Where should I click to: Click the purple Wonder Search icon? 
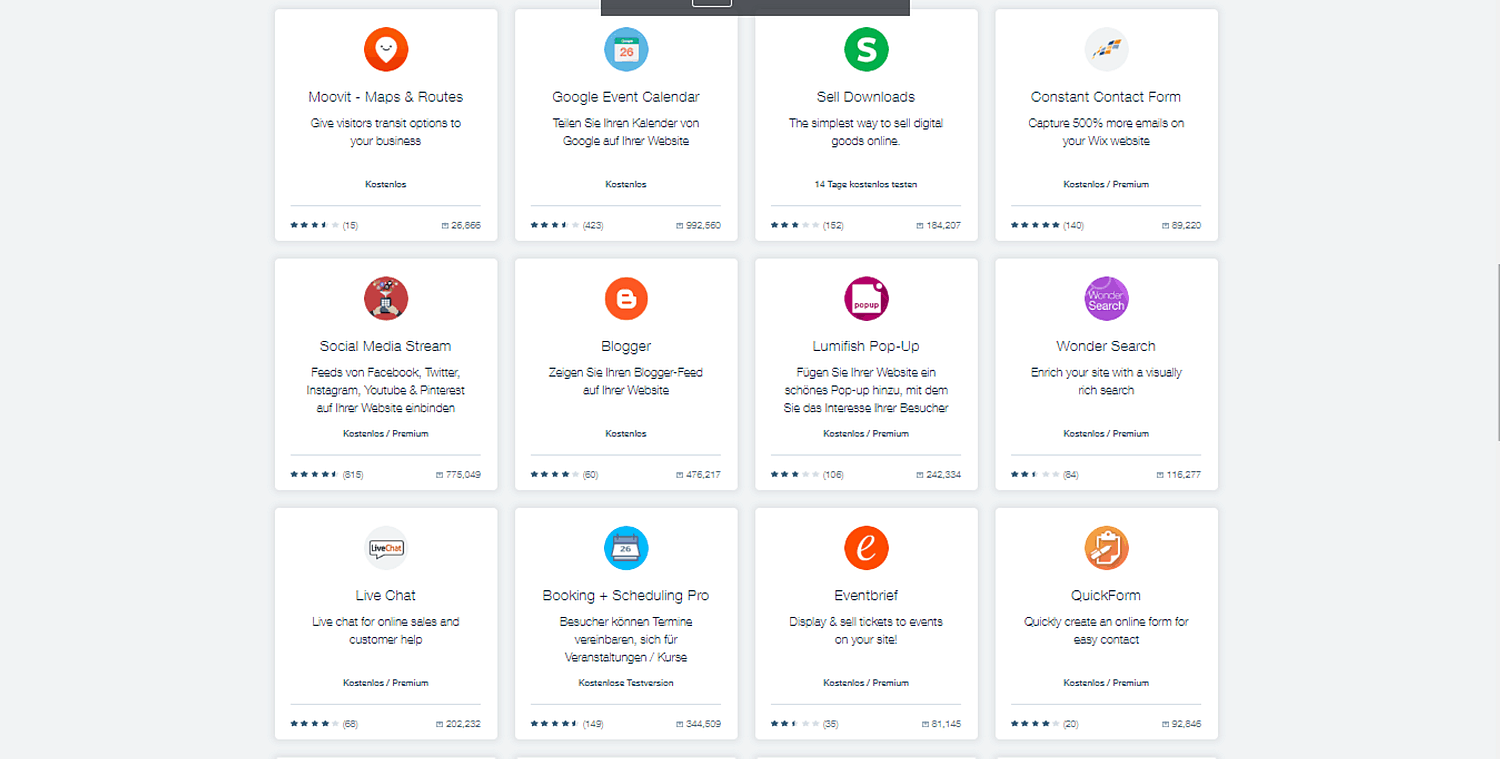tap(1106, 299)
